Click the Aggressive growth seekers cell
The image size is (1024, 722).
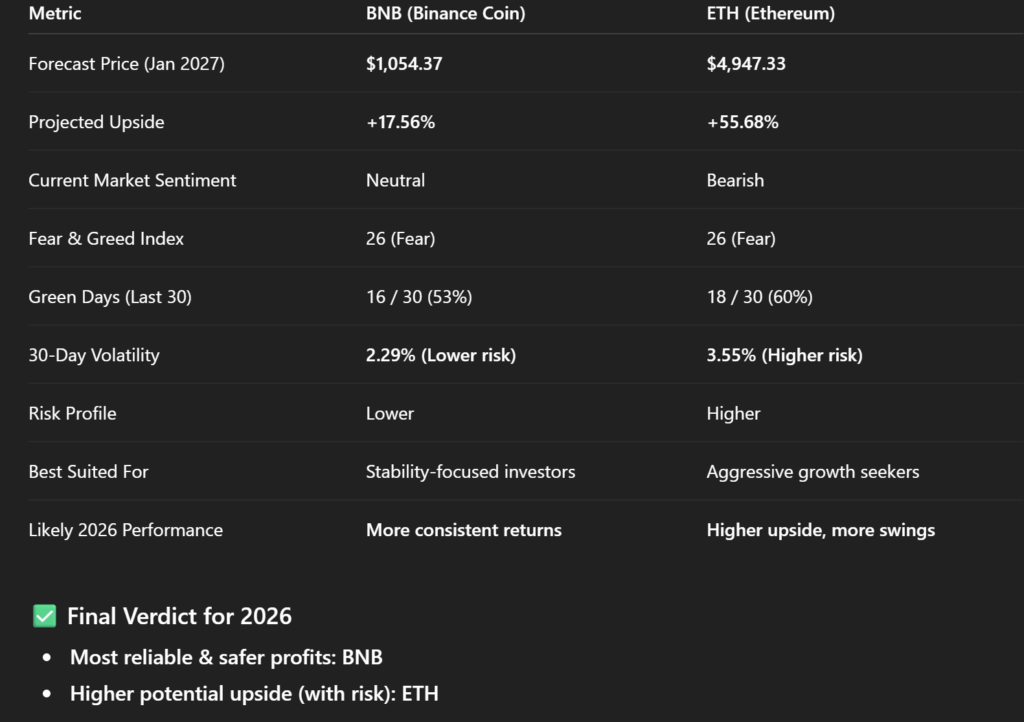pyautogui.click(x=812, y=471)
